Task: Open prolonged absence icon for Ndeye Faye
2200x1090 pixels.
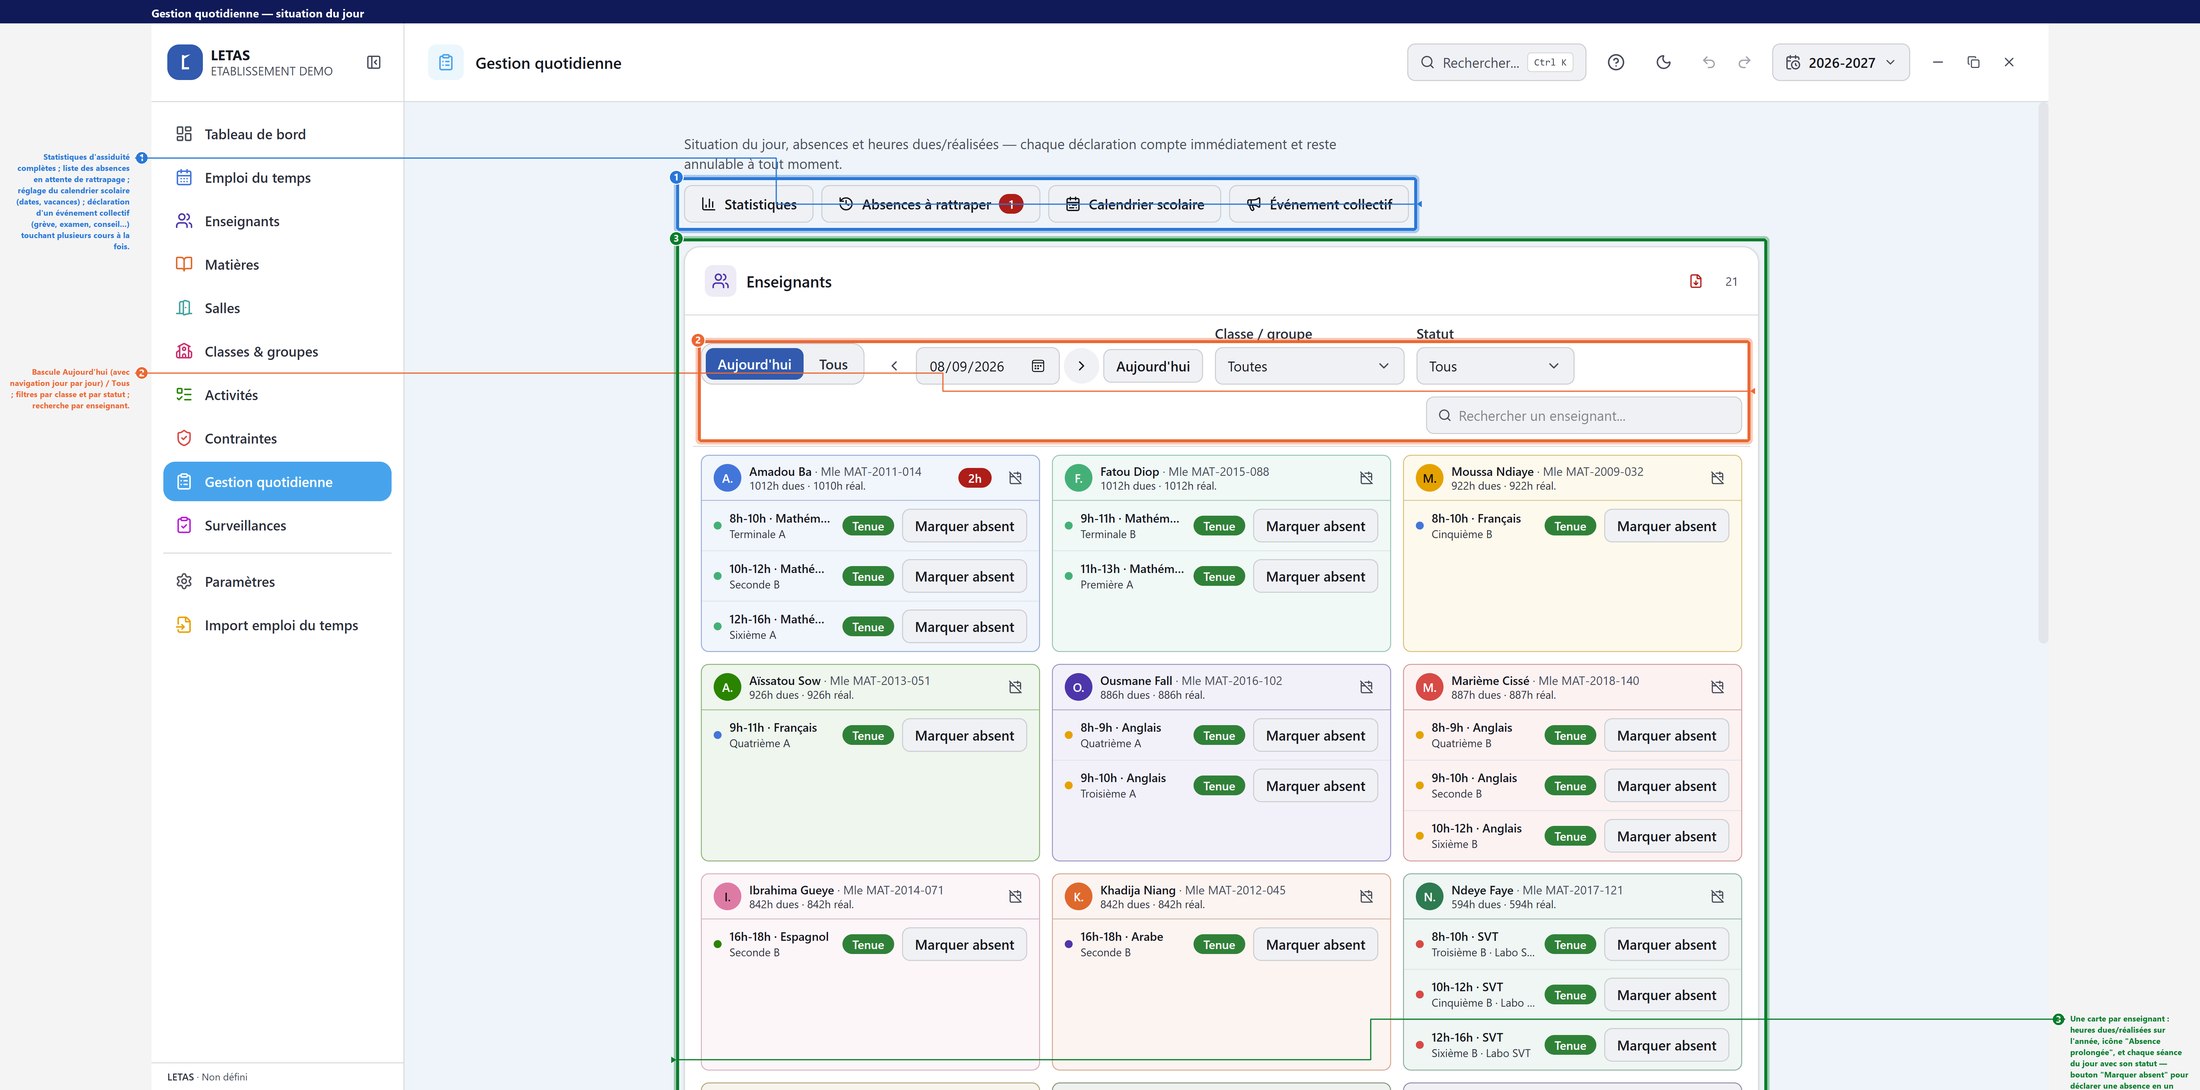Action: (x=1717, y=896)
